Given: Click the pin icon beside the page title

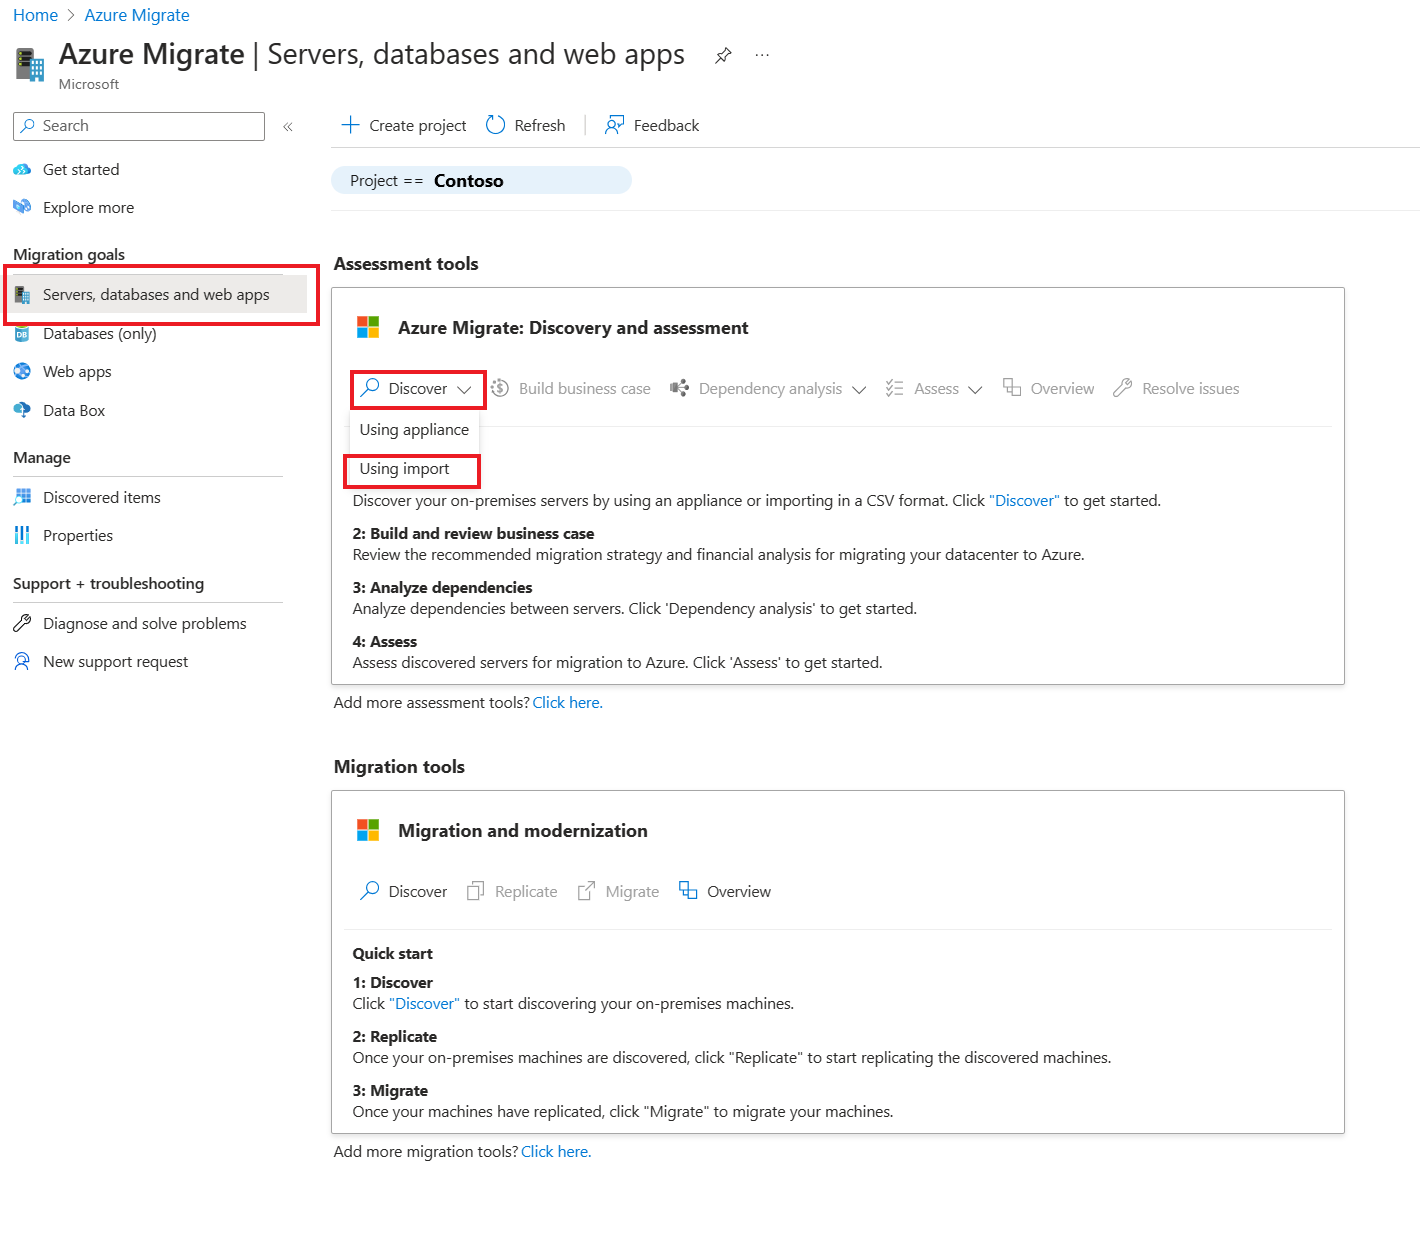Looking at the screenshot, I should point(723,55).
